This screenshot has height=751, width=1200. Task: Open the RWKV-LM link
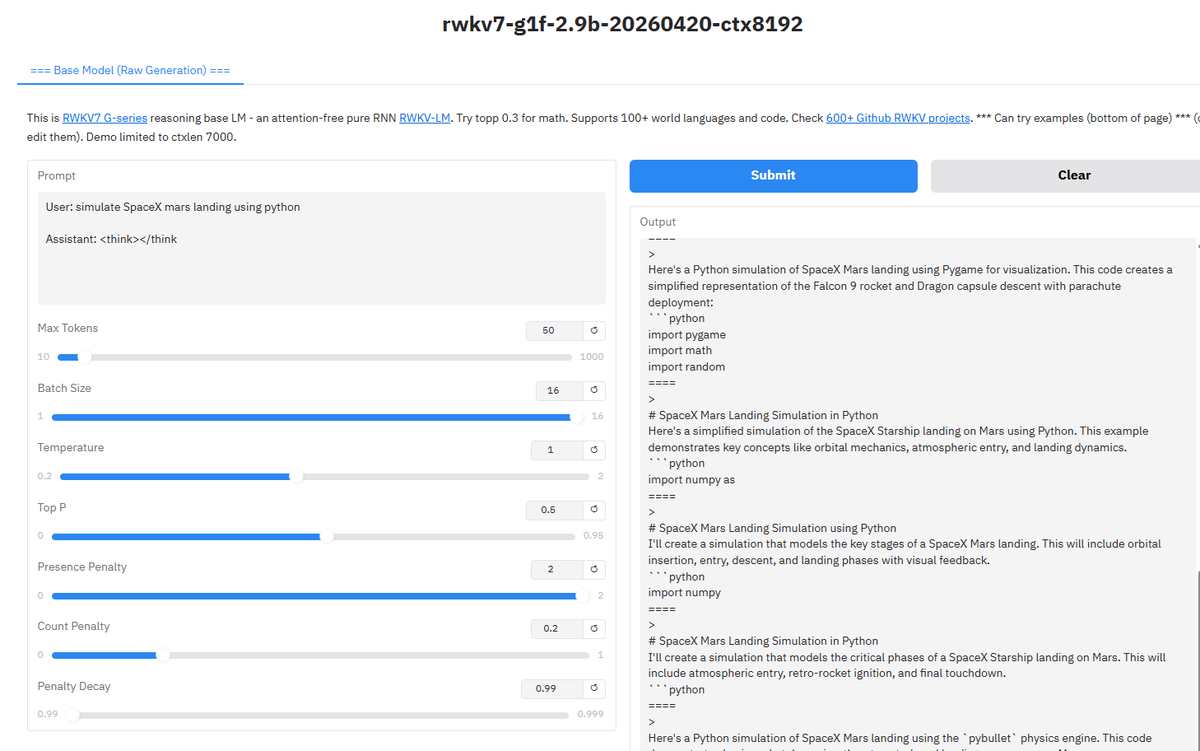click(424, 118)
